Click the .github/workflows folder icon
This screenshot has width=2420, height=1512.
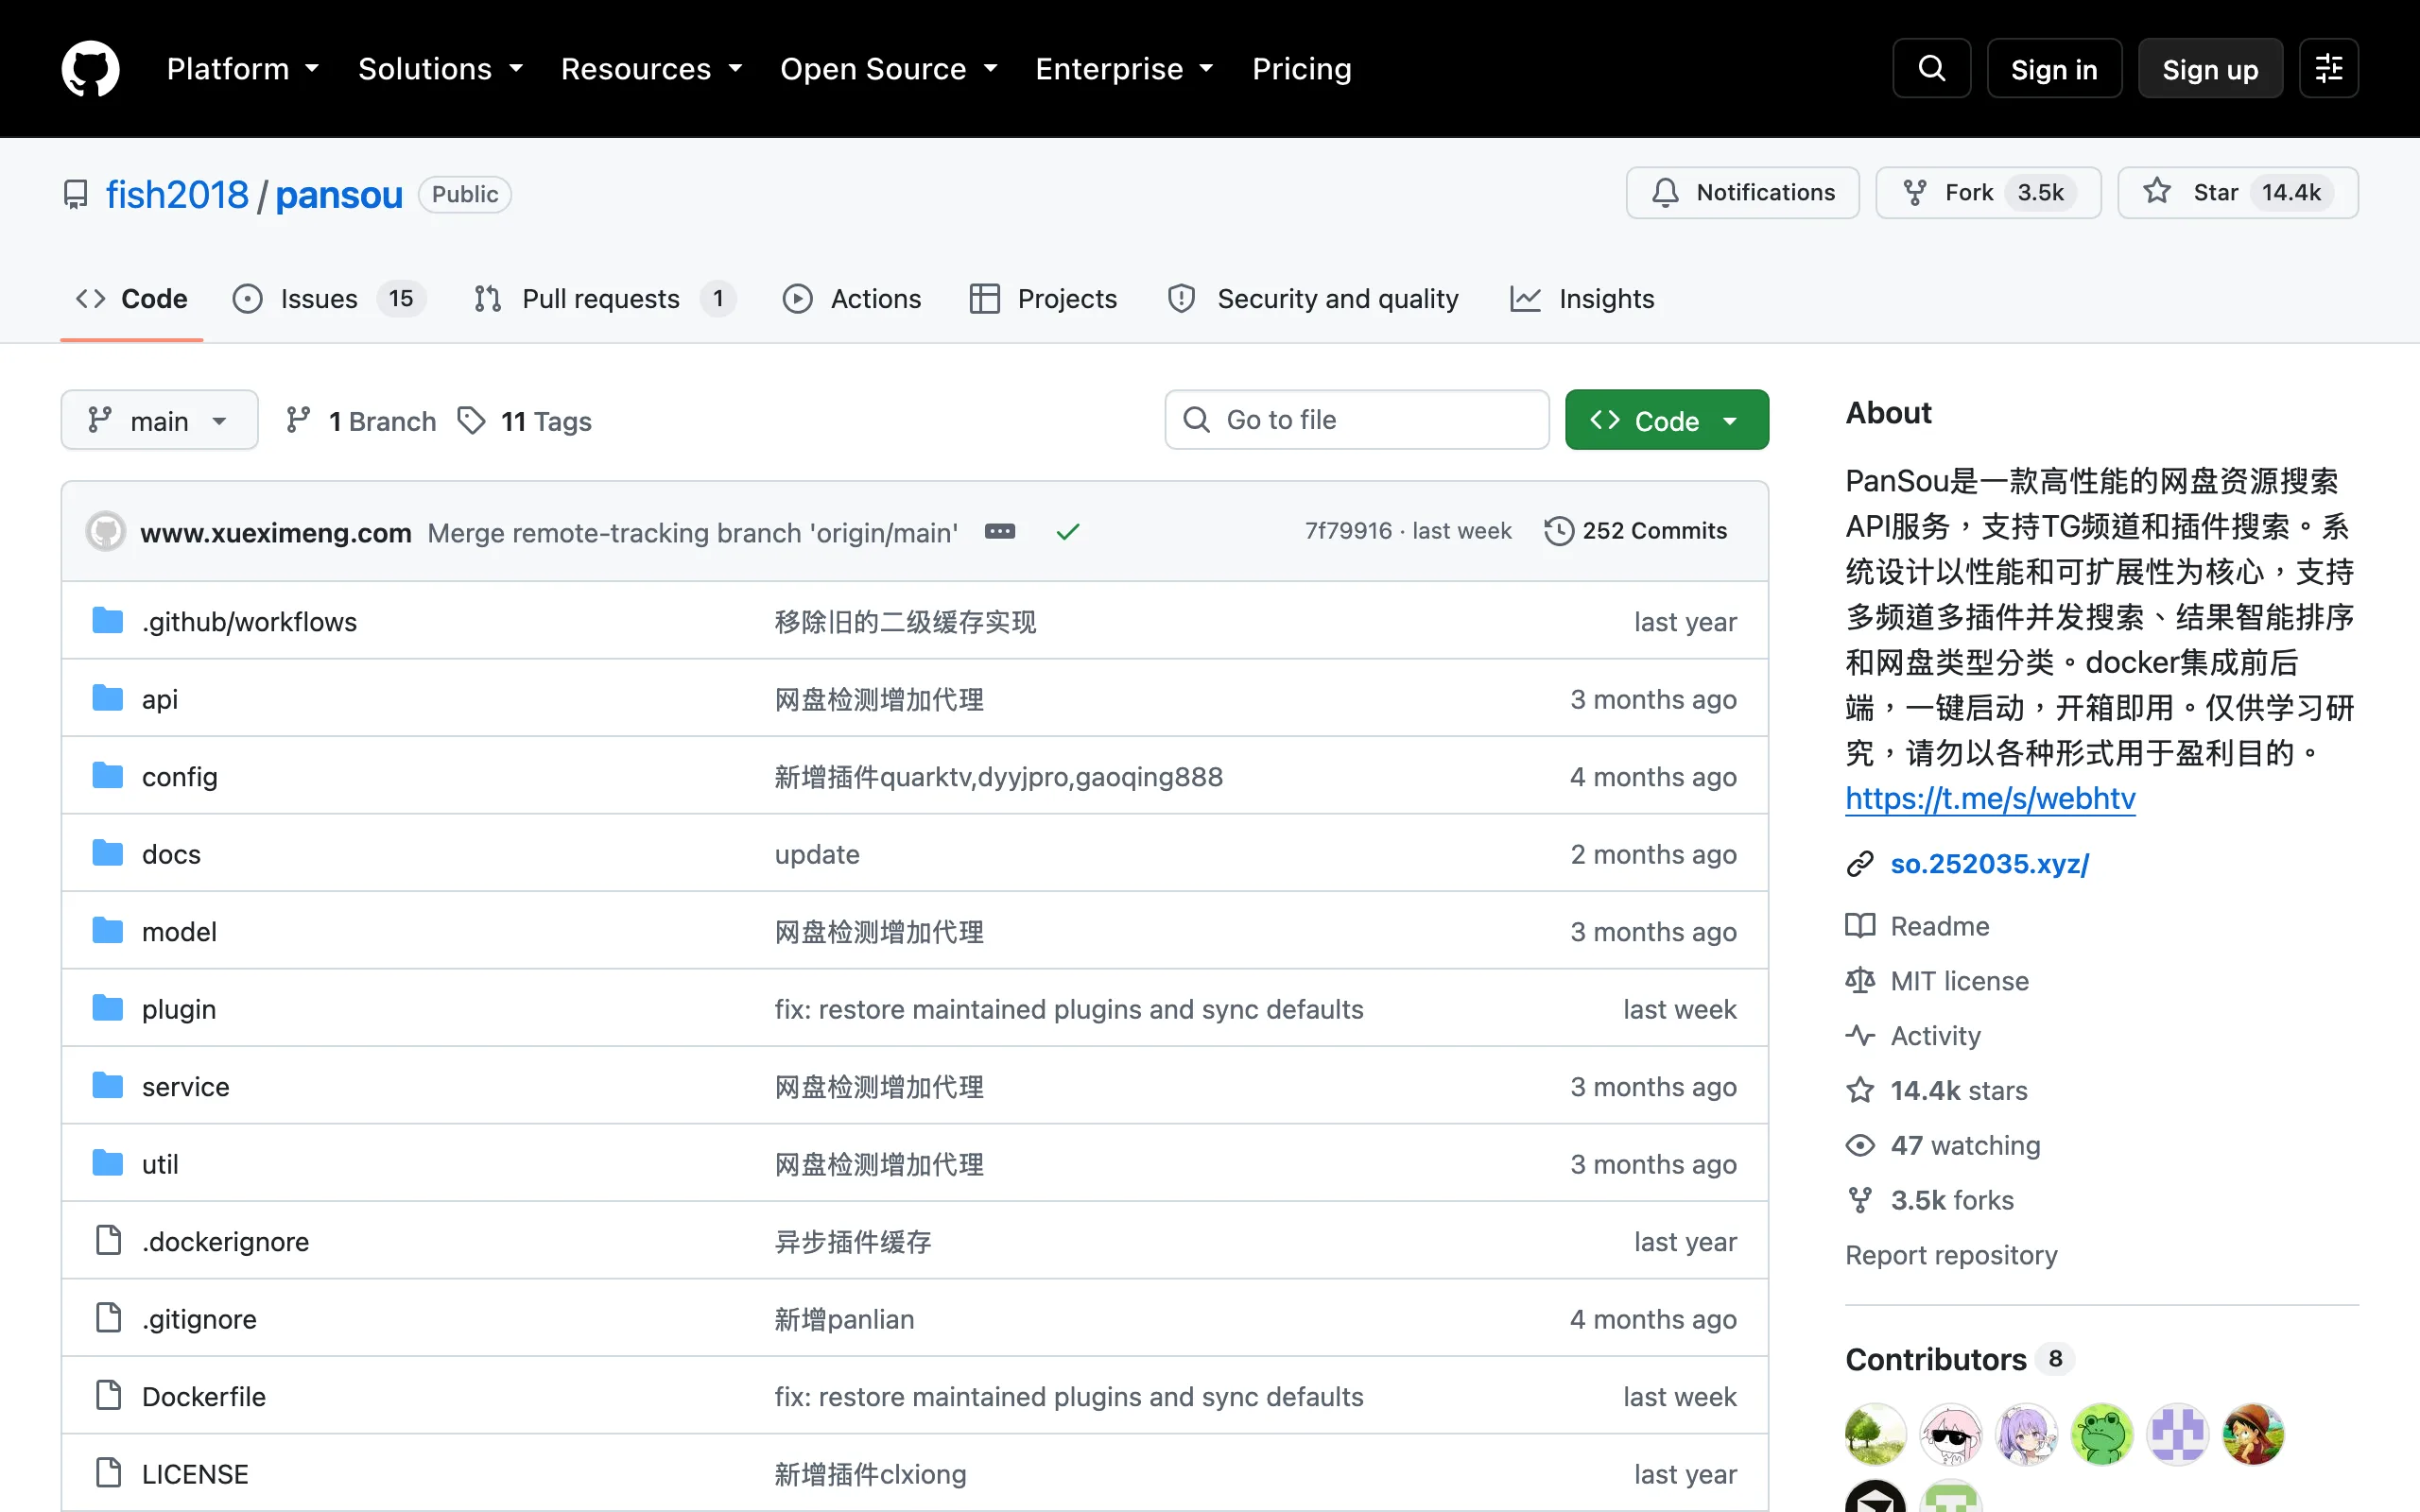(107, 621)
